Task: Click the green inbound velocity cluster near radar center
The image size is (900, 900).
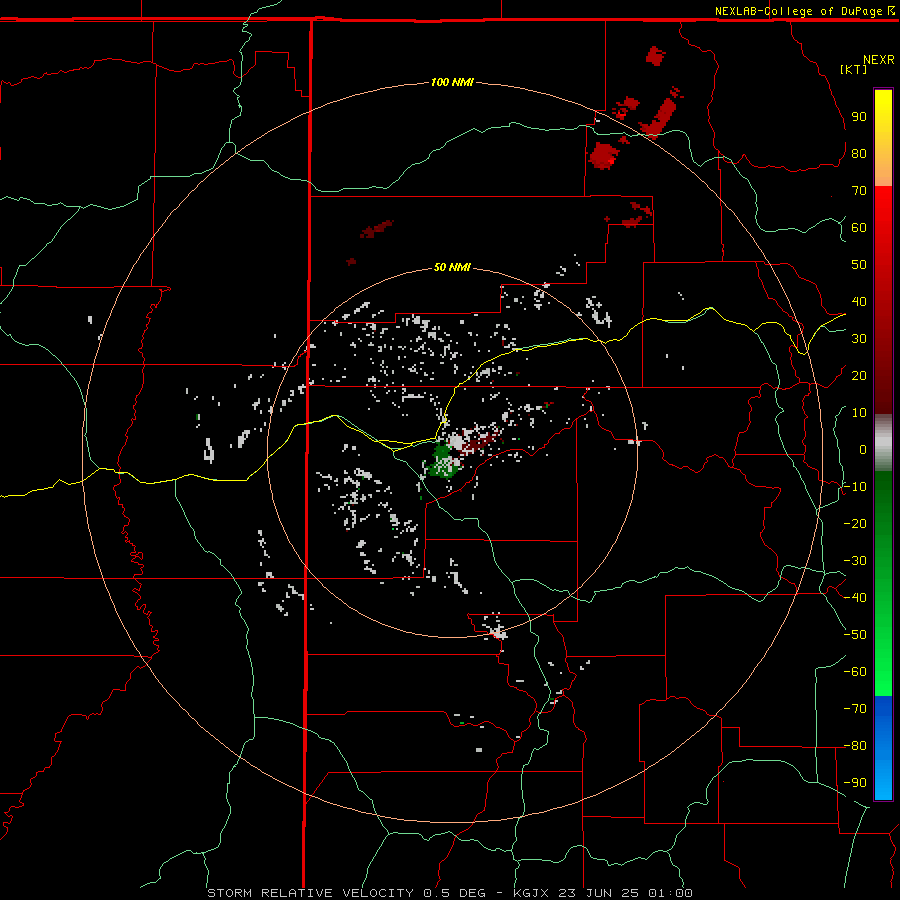Action: [x=443, y=460]
